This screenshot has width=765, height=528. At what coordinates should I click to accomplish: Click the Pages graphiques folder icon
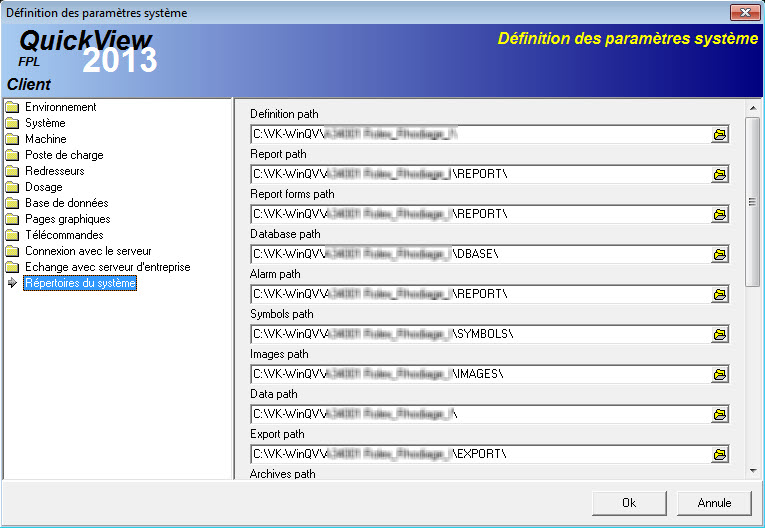(x=12, y=220)
